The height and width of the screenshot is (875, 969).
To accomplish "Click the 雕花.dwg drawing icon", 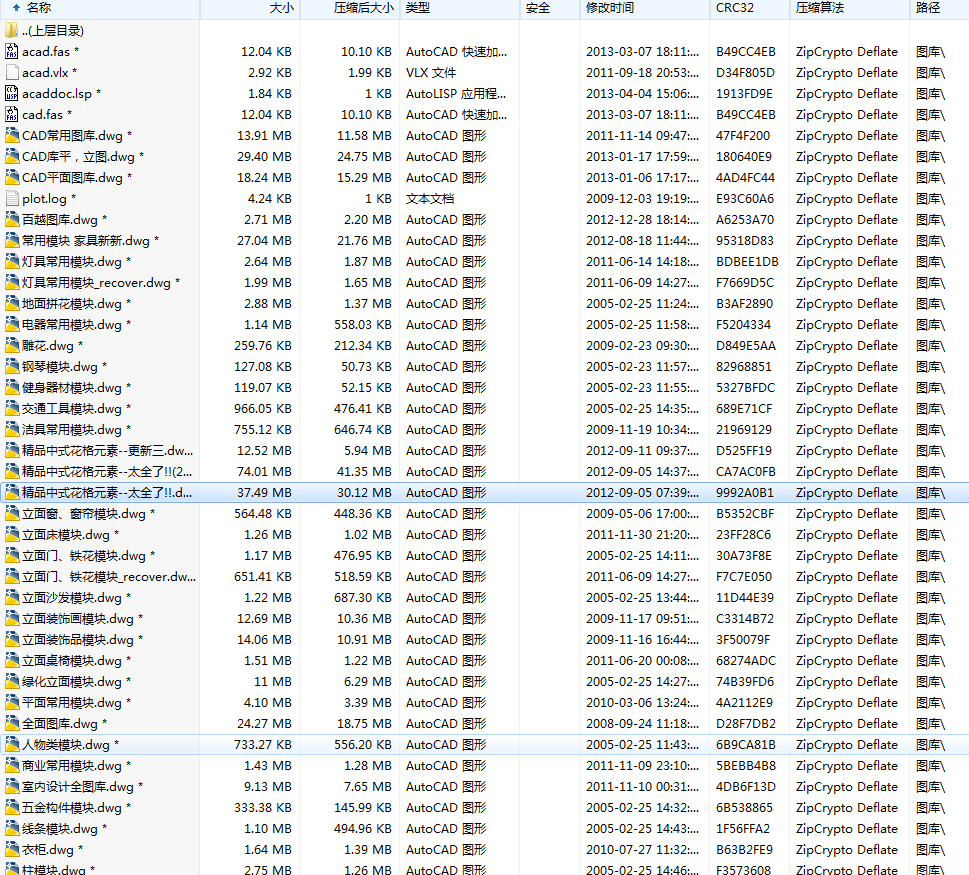I will [x=11, y=345].
